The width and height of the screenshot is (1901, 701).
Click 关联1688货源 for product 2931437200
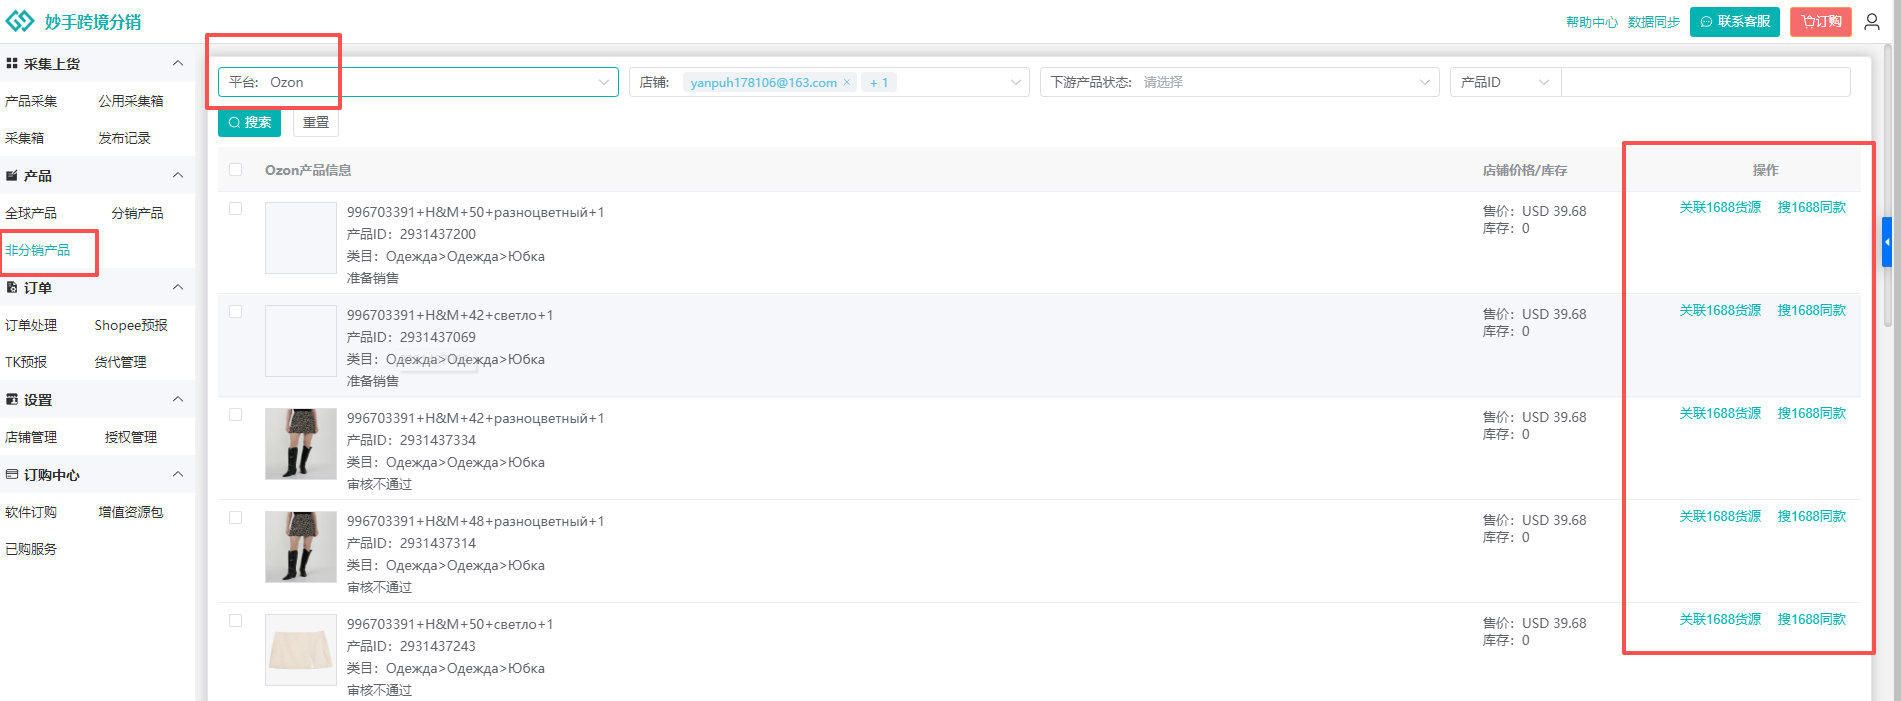pos(1720,207)
